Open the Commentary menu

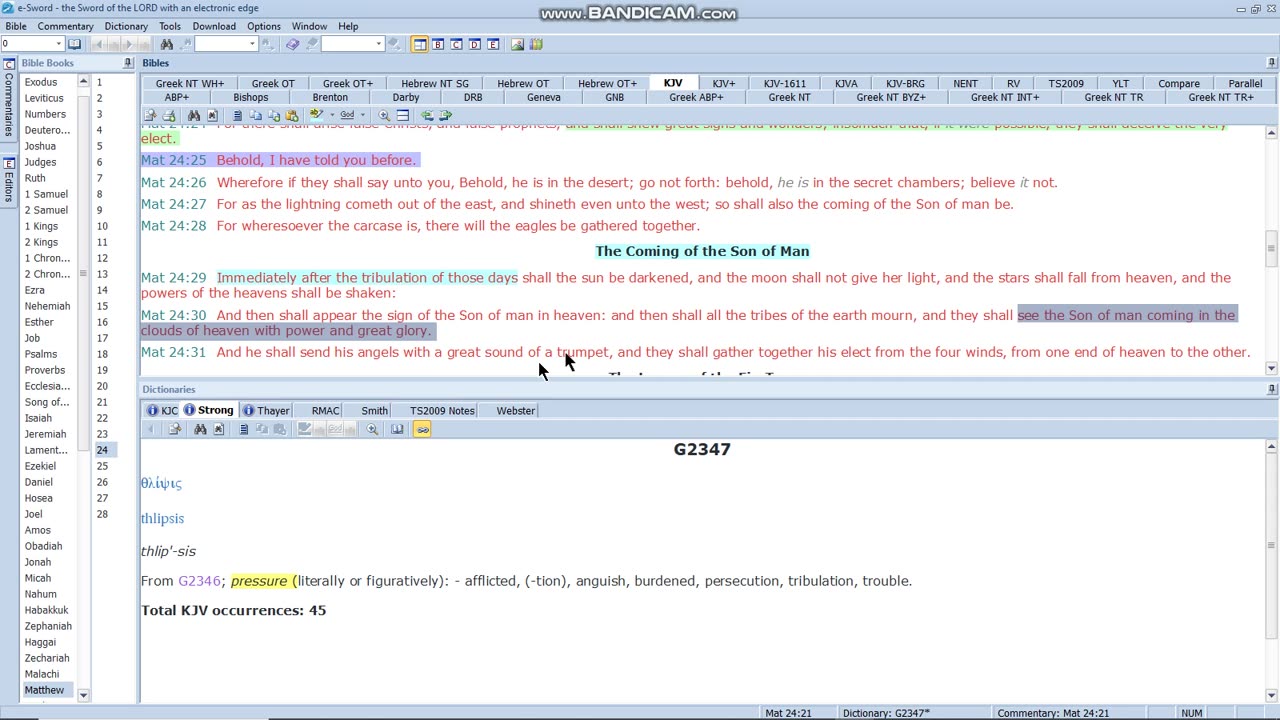tap(65, 26)
